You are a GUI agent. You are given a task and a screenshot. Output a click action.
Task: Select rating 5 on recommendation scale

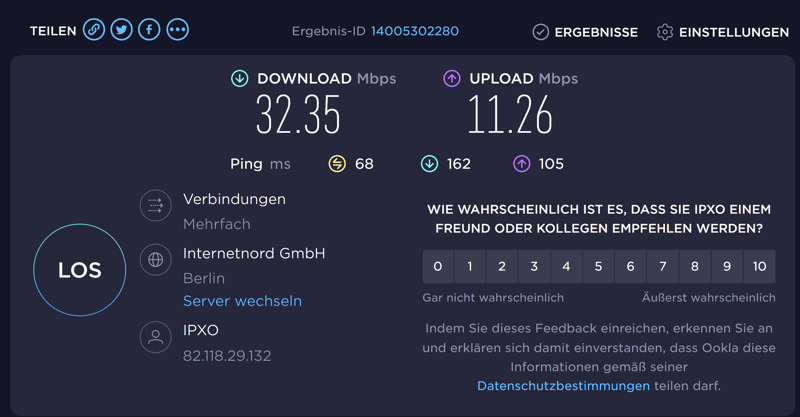[598, 266]
